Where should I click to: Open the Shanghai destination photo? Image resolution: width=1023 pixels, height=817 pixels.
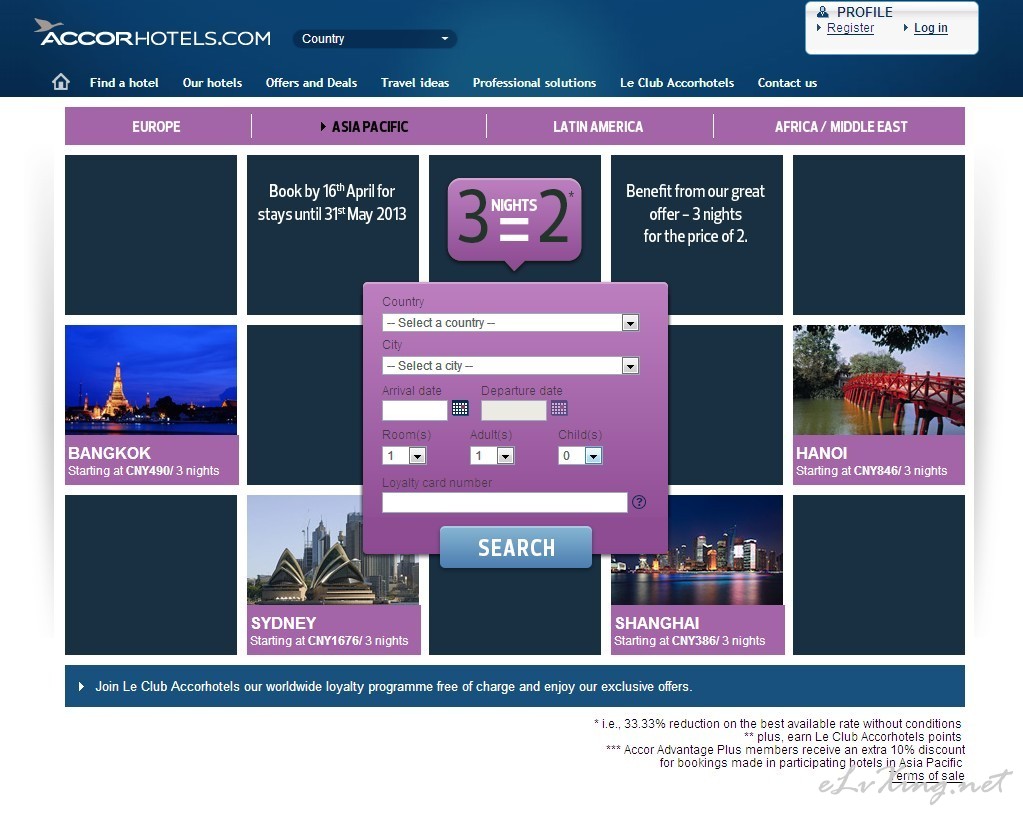(x=697, y=579)
